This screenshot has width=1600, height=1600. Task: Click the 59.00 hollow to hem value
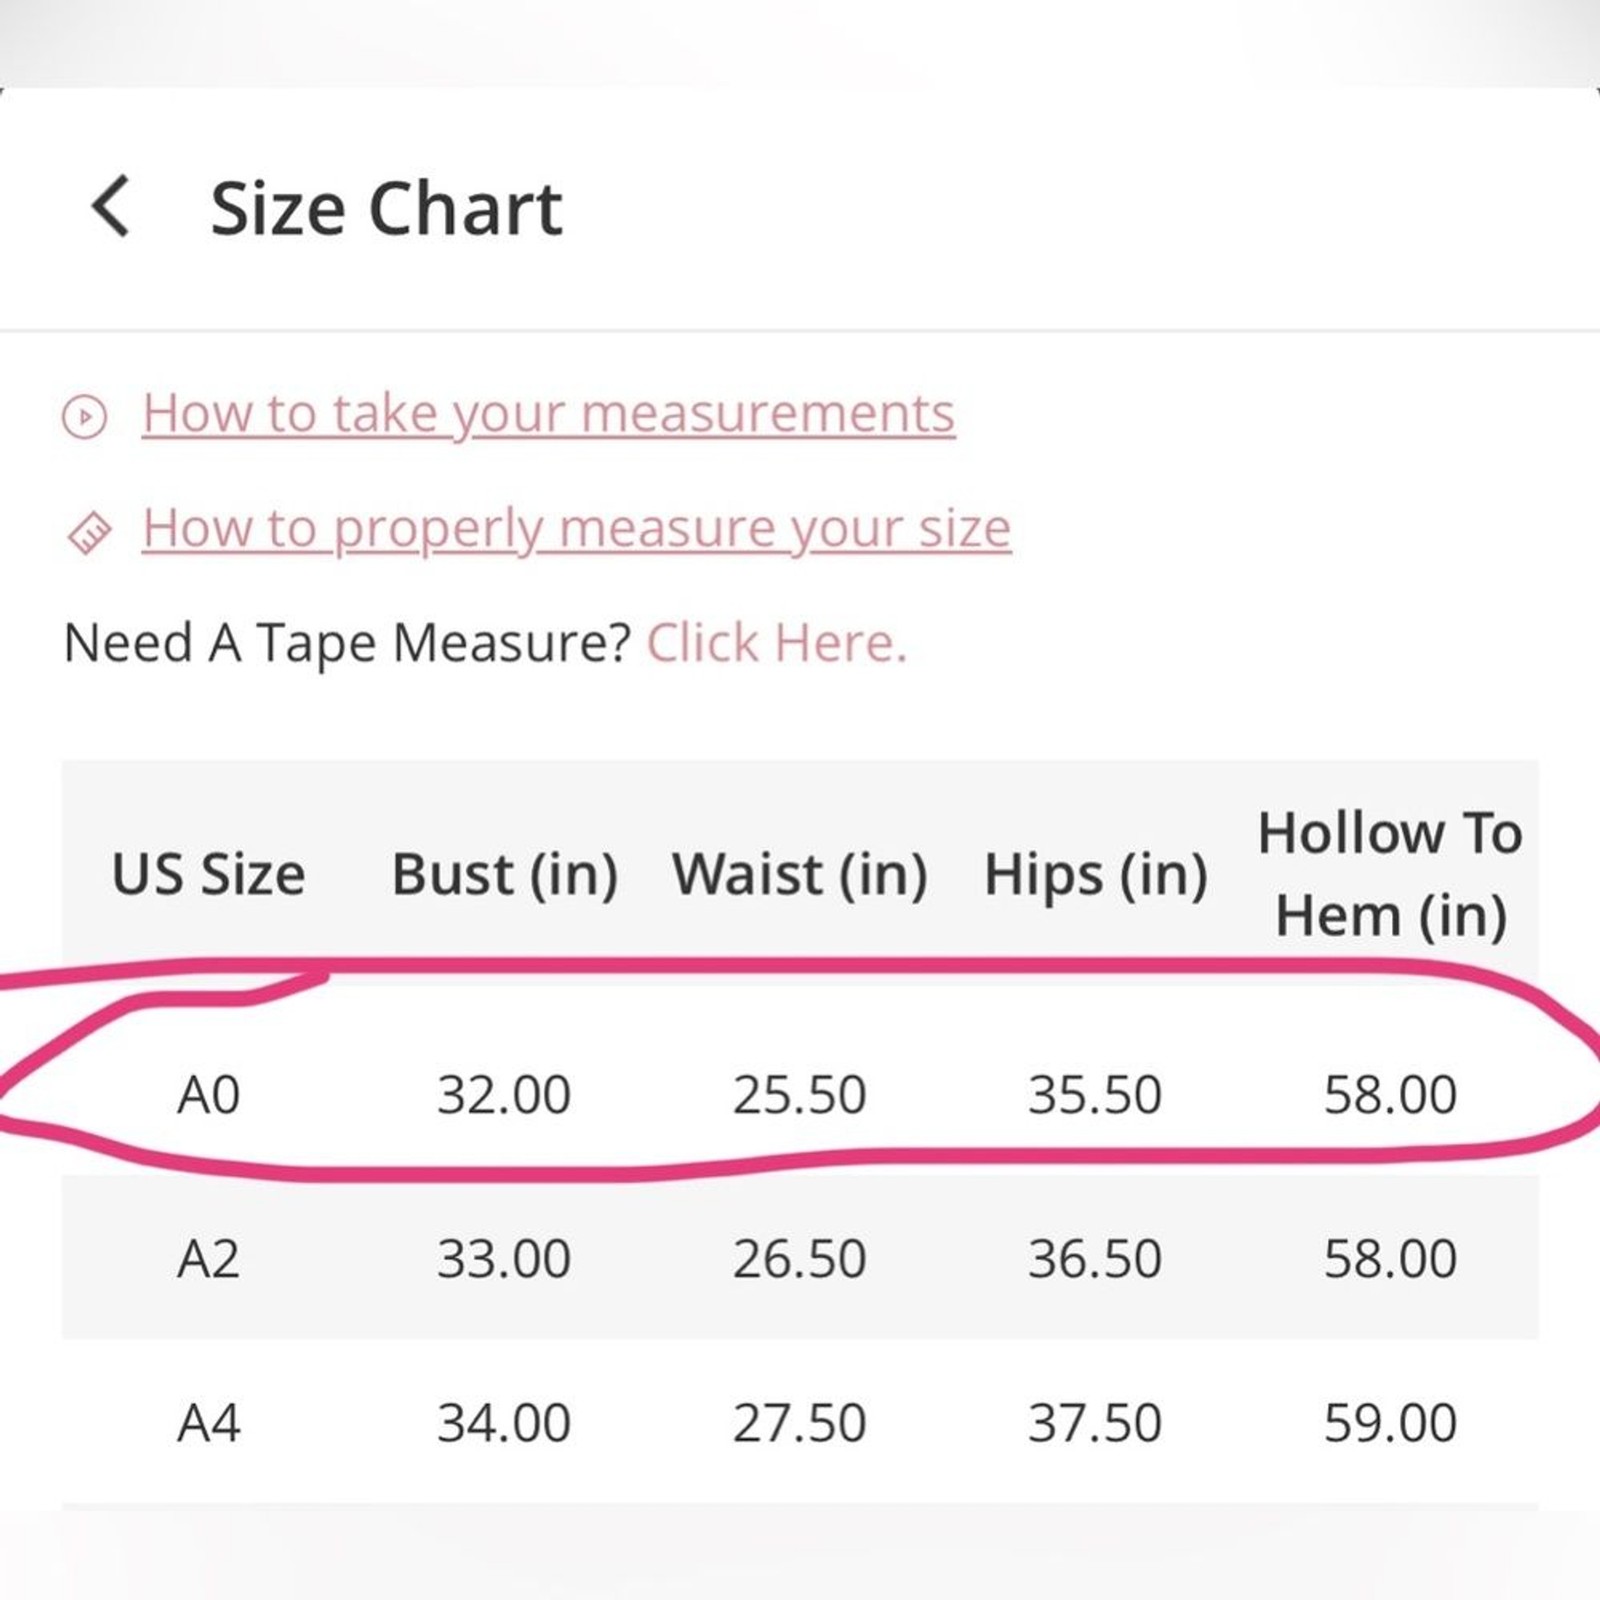click(1390, 1422)
